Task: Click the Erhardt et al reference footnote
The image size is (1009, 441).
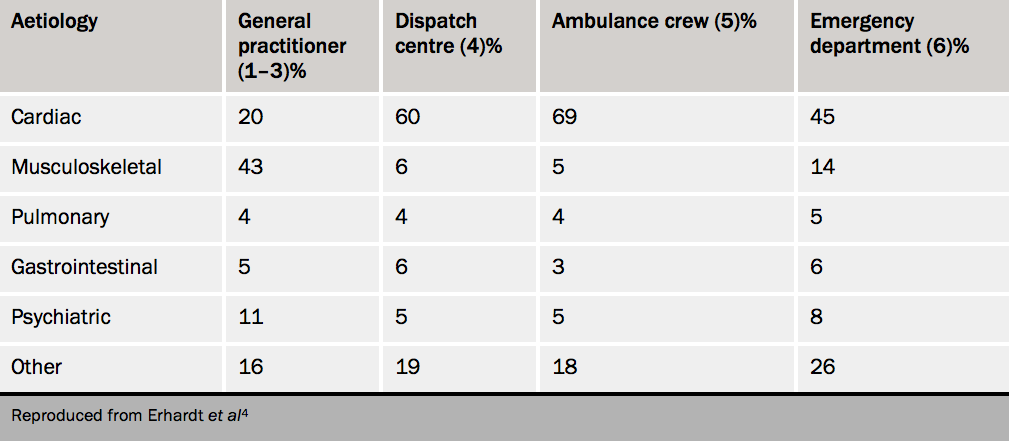Action: point(130,415)
